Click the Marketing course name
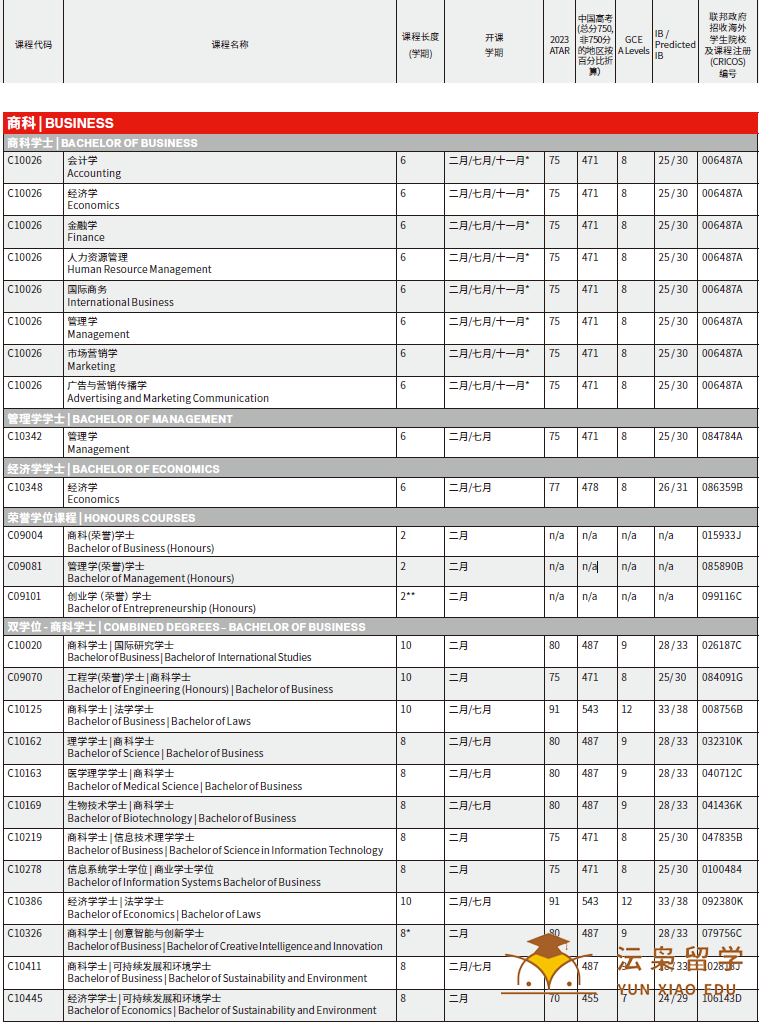The width and height of the screenshot is (759, 1026). point(91,366)
